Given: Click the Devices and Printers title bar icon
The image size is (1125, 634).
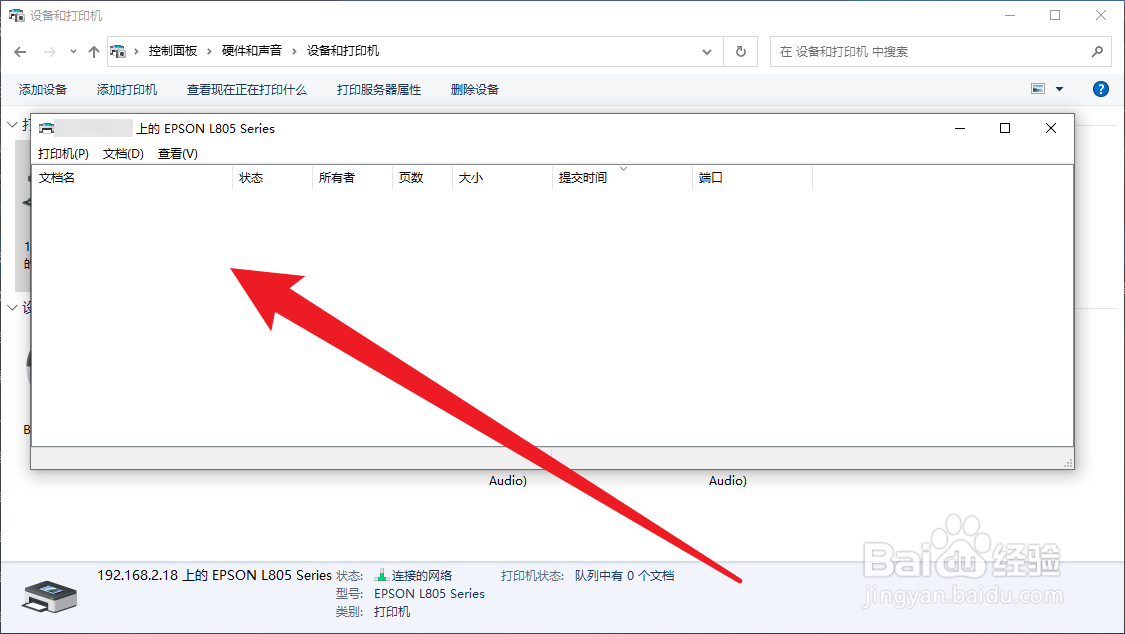Looking at the screenshot, I should tap(17, 15).
